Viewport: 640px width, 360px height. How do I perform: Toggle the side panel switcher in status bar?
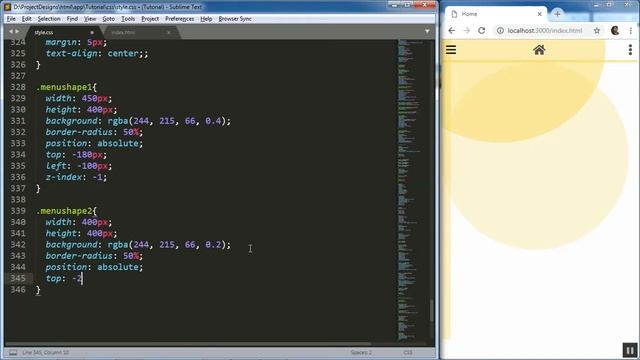click(13, 352)
